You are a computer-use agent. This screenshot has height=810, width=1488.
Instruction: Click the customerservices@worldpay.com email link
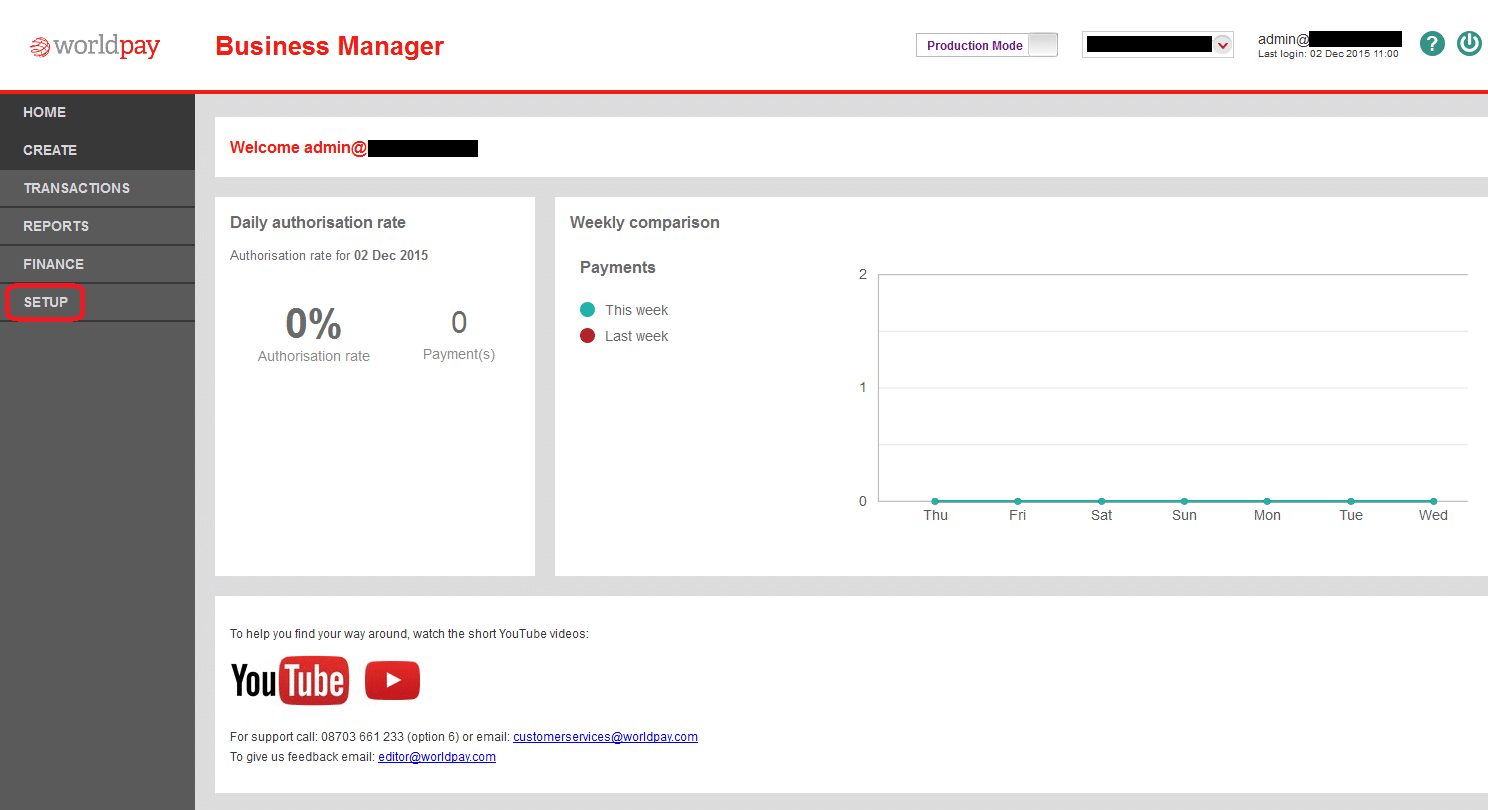coord(605,737)
